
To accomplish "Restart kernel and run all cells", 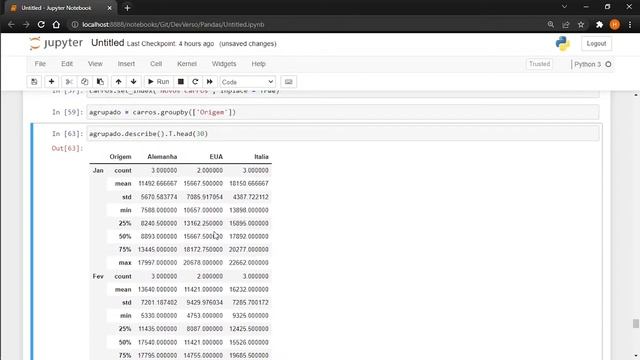I will coord(210,82).
